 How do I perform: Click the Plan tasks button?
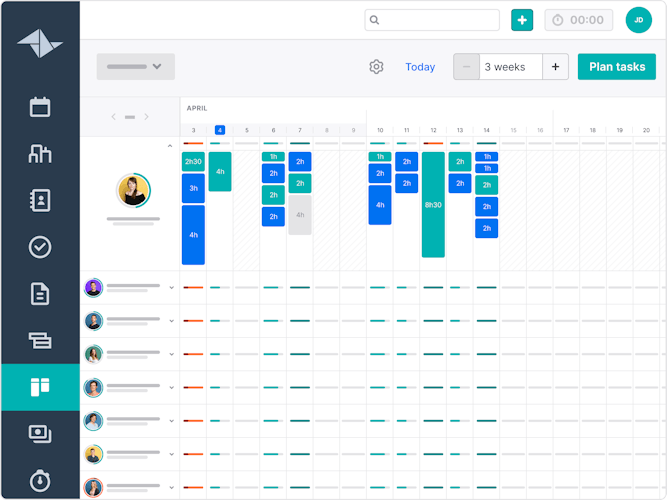tap(616, 67)
